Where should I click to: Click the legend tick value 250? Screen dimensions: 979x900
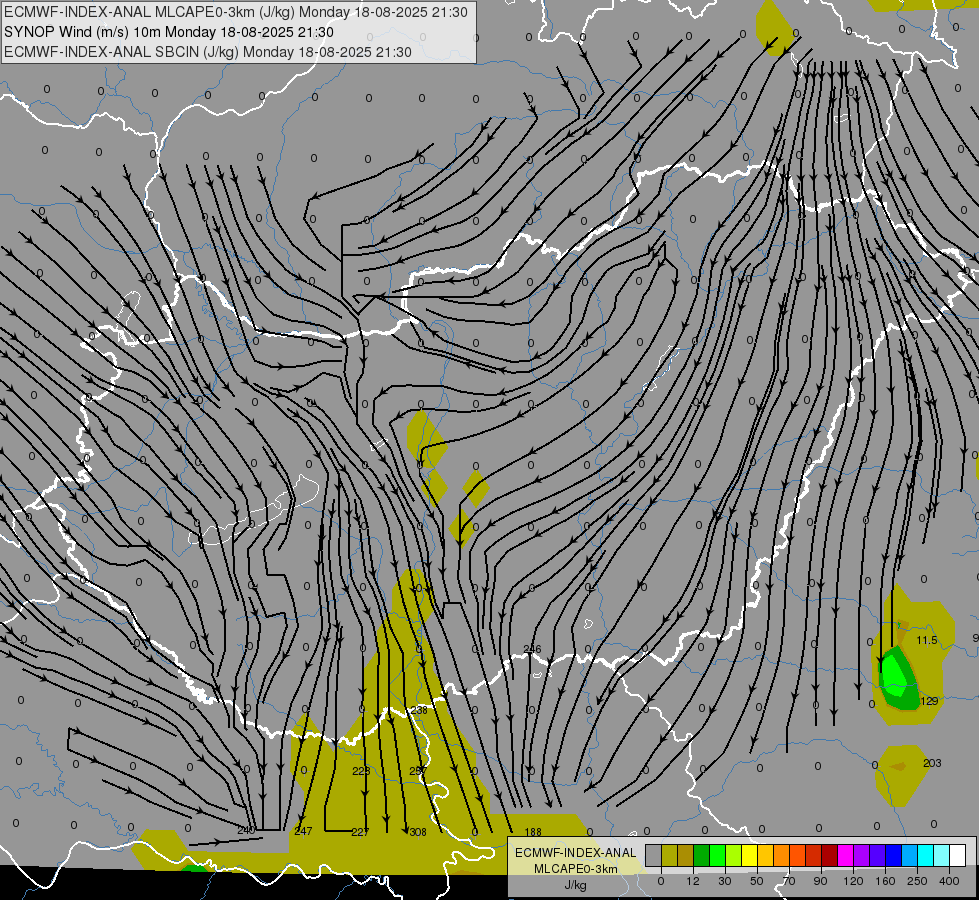coord(917,881)
